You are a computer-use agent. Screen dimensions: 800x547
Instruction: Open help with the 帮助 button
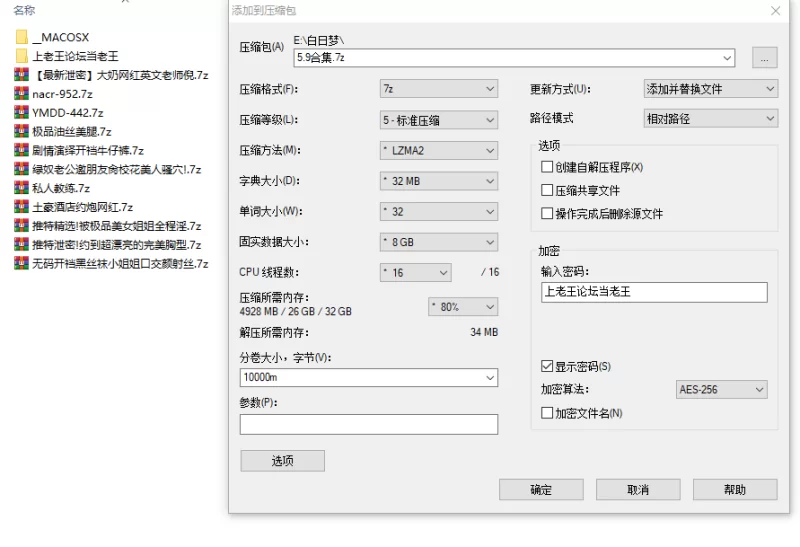(735, 490)
